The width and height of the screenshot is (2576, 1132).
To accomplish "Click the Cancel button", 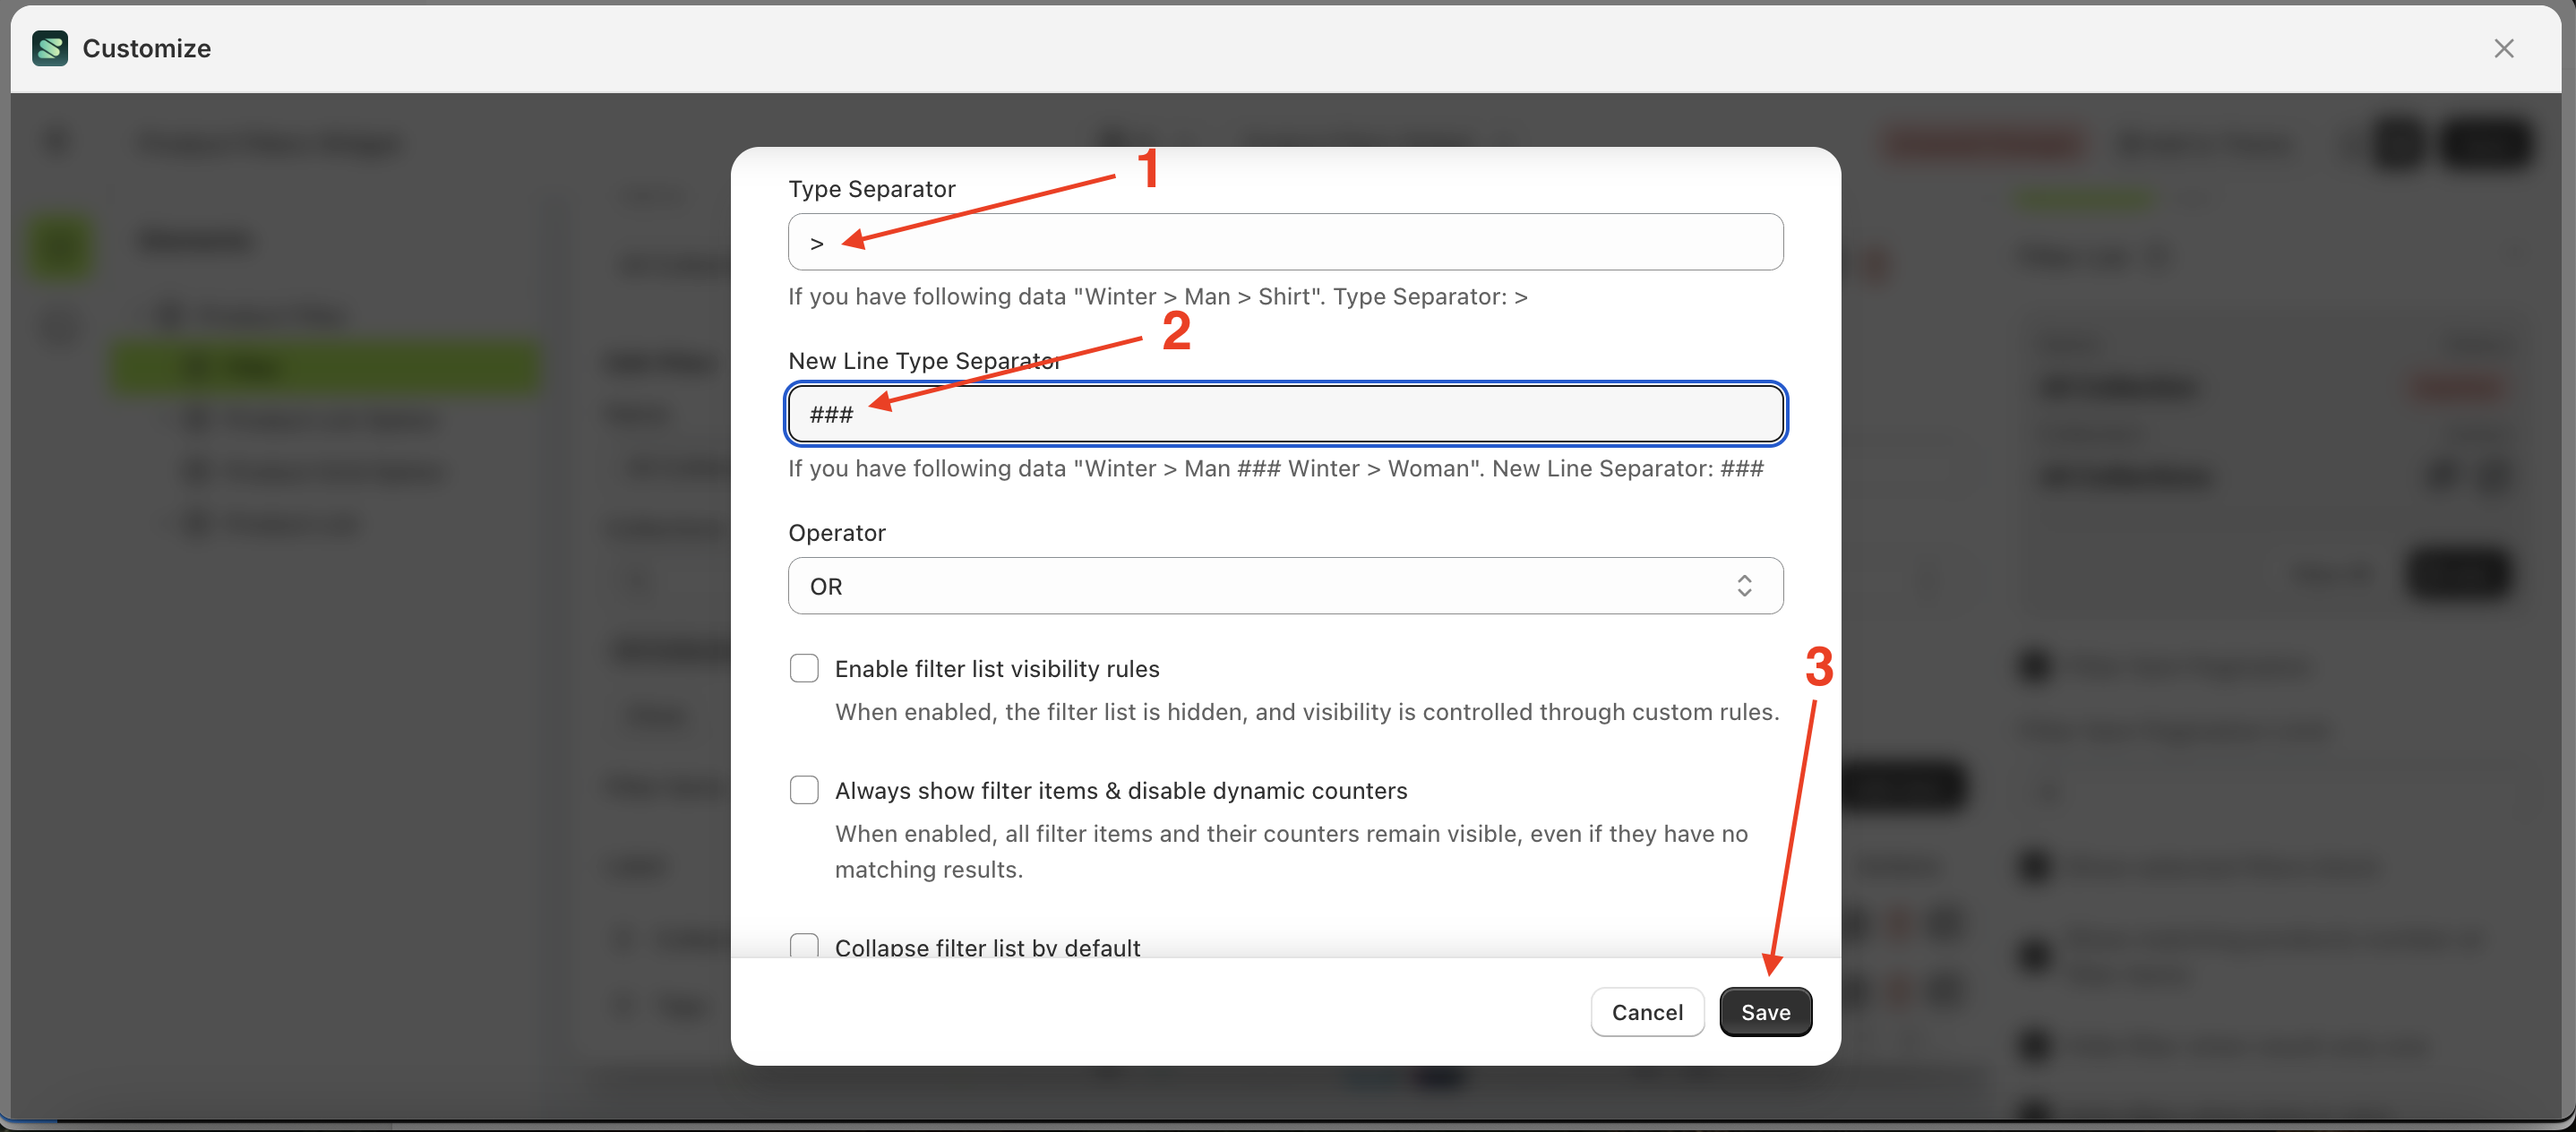I will pyautogui.click(x=1647, y=1012).
